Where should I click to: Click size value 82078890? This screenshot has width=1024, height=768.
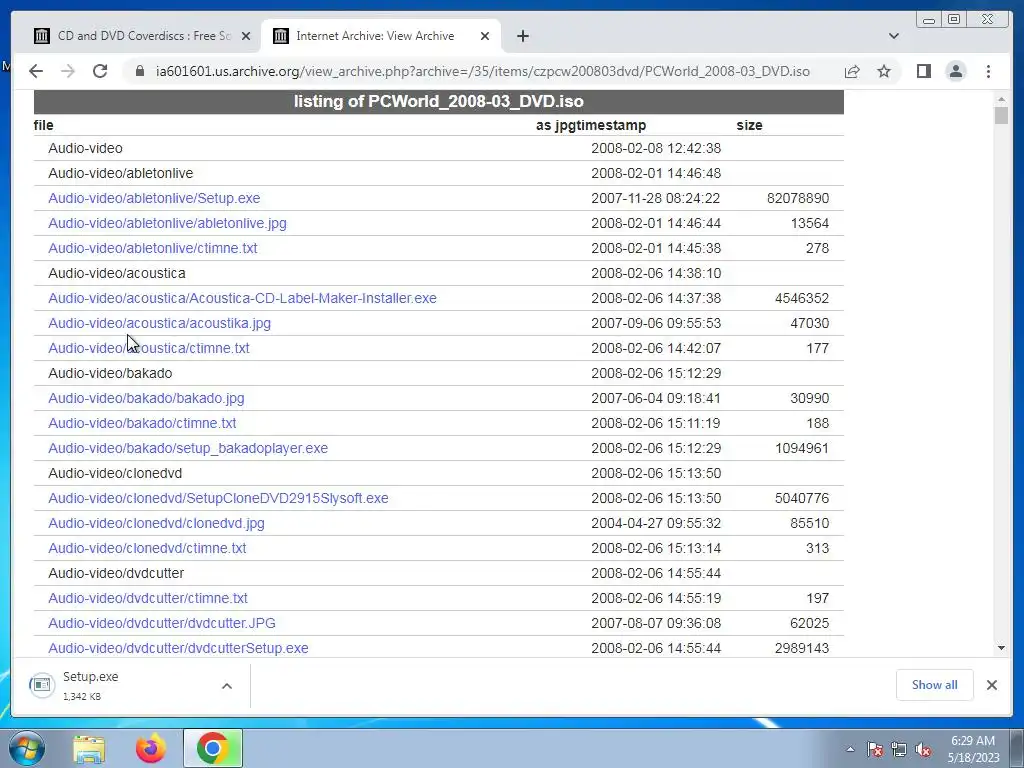[798, 198]
